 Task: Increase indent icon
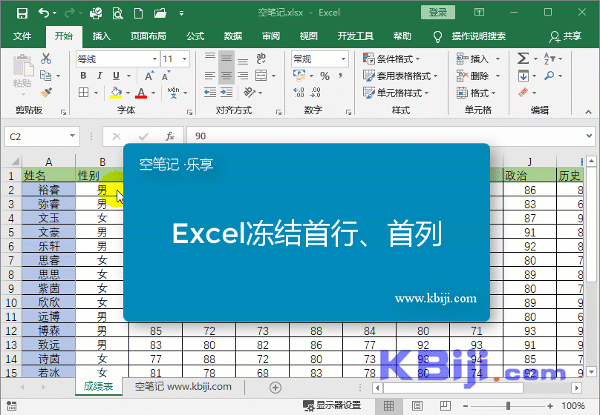226,92
